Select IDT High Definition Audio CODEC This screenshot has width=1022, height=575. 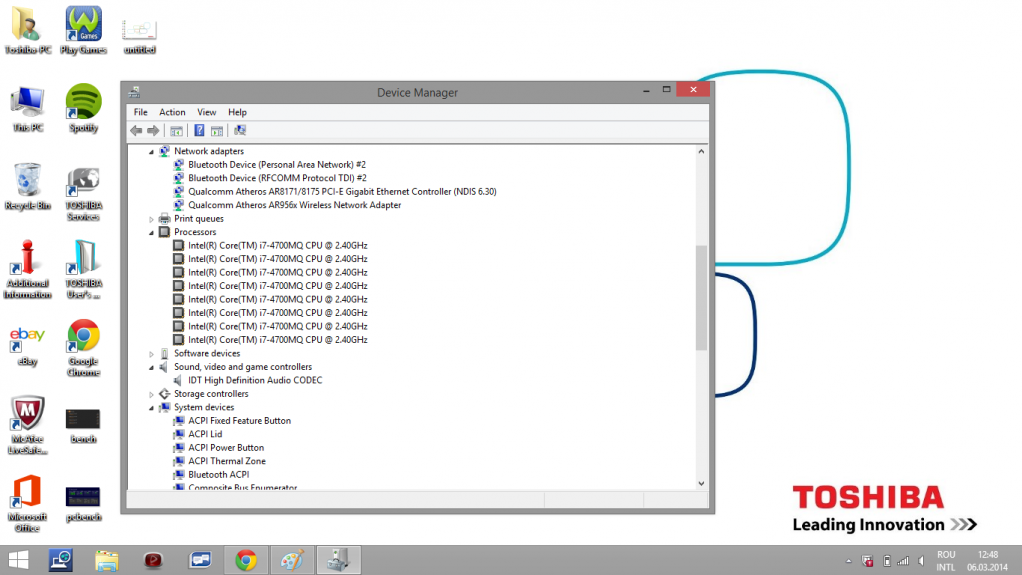click(x=255, y=380)
